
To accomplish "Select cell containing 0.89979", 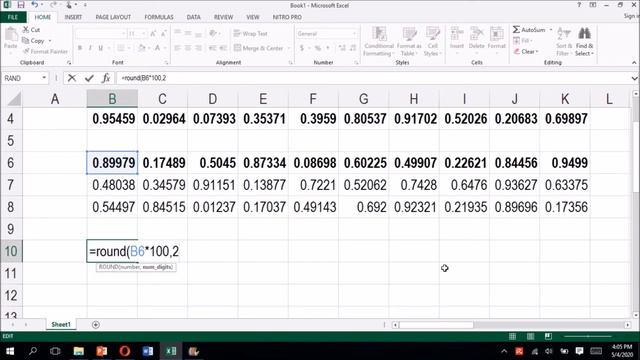I will (x=112, y=162).
